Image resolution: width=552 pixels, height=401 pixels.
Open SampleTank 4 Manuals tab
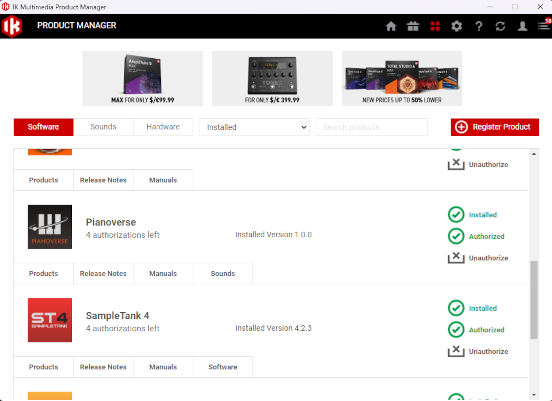163,367
